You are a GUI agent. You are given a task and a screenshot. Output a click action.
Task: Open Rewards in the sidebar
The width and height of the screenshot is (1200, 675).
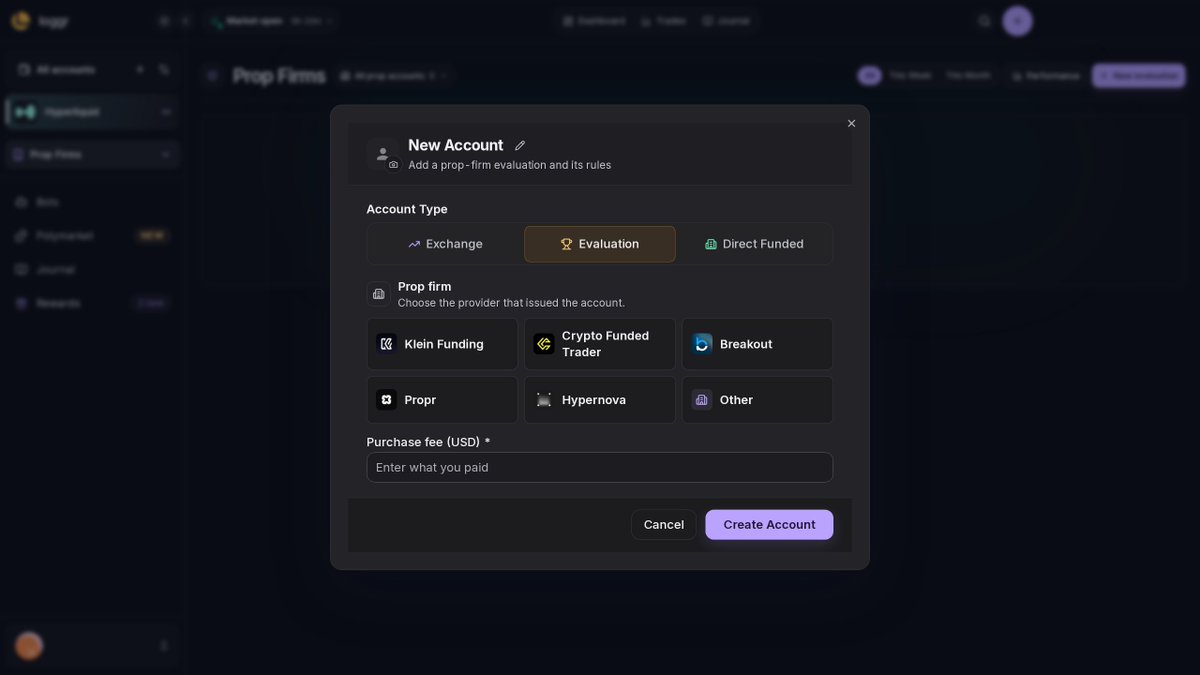(92, 303)
